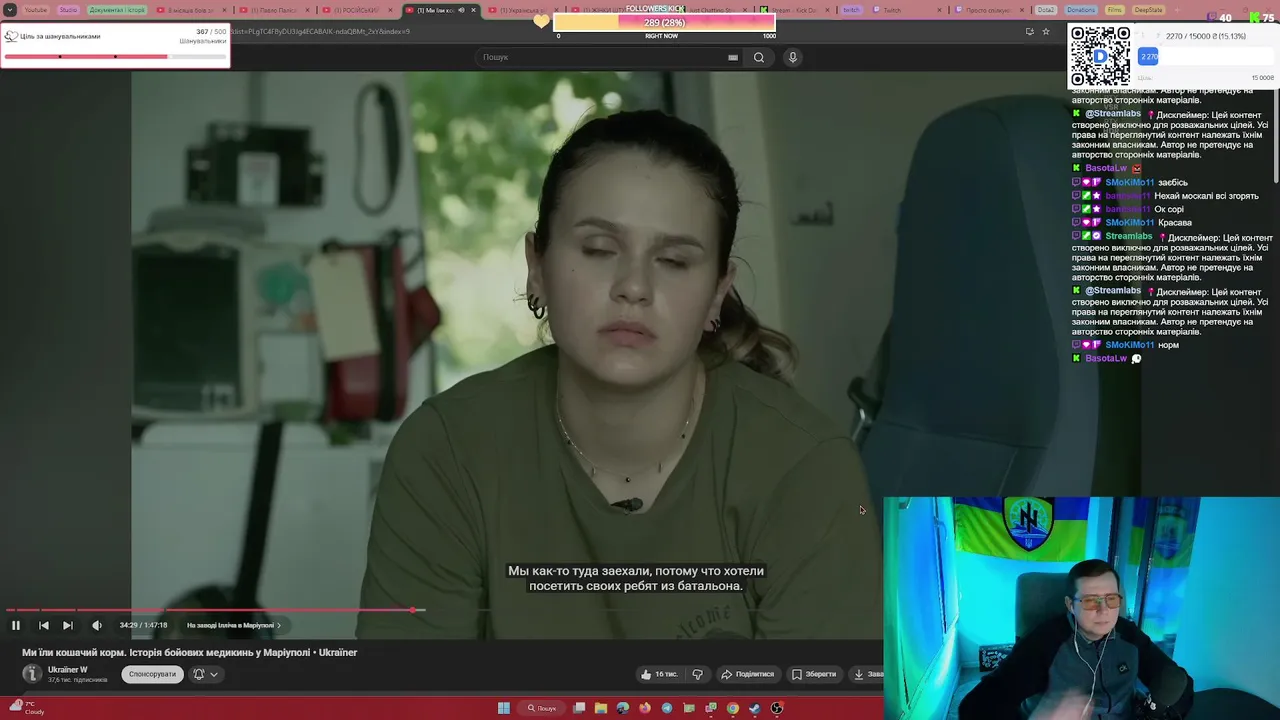This screenshot has height=720, width=1280.
Task: Open notification bell subscription dropdown
Action: pyautogui.click(x=205, y=674)
